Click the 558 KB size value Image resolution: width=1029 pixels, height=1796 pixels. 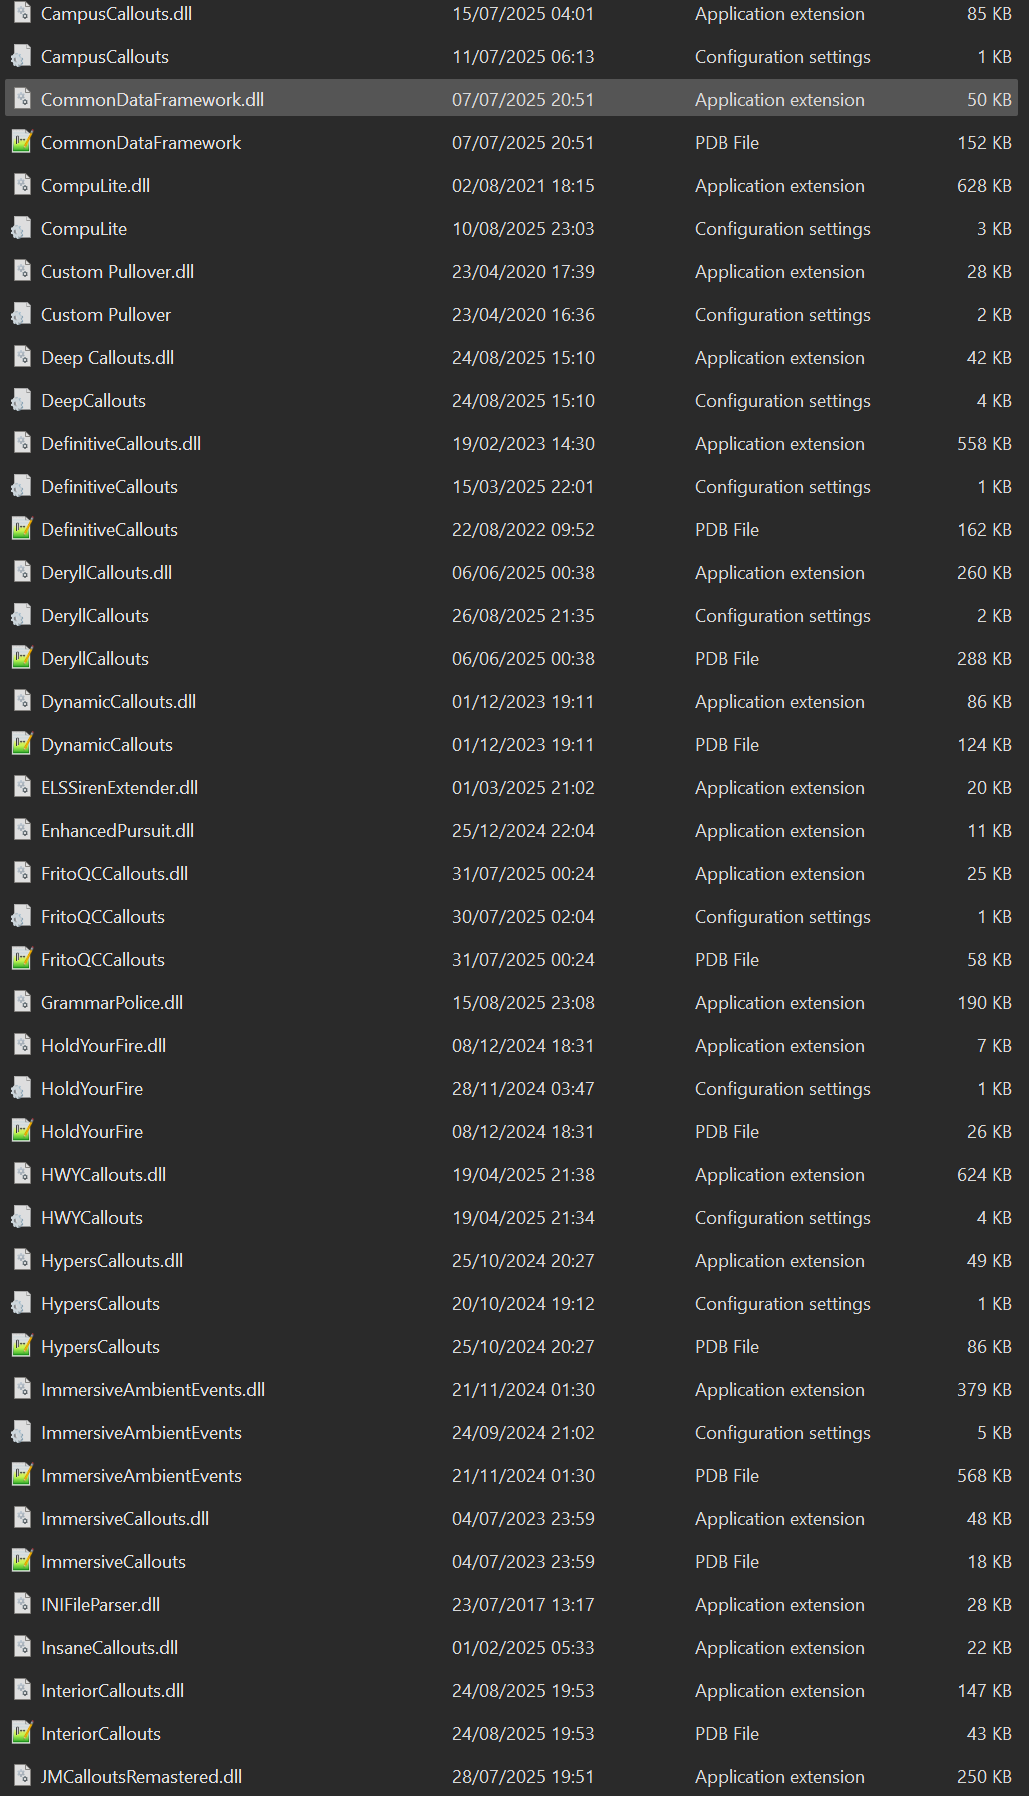tap(984, 444)
